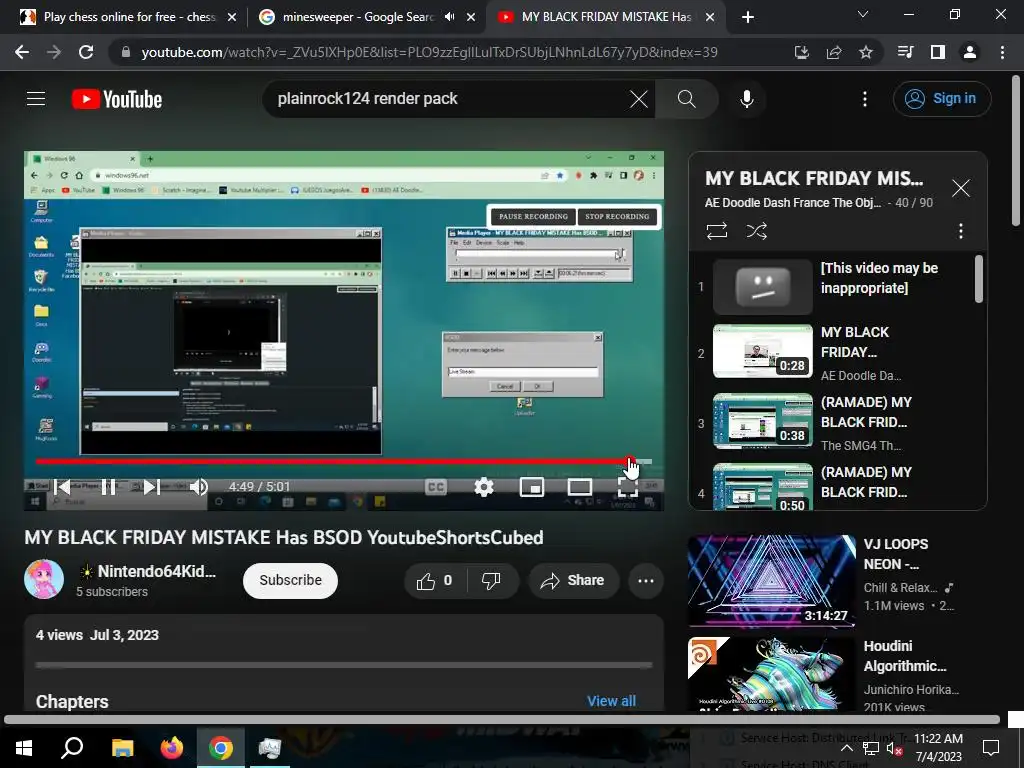Pause the playing video

[x=108, y=487]
